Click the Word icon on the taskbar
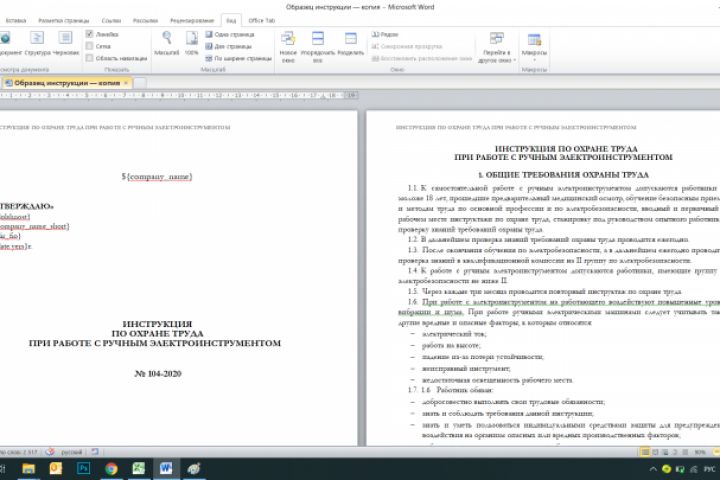Image resolution: width=720 pixels, height=480 pixels. tap(166, 469)
